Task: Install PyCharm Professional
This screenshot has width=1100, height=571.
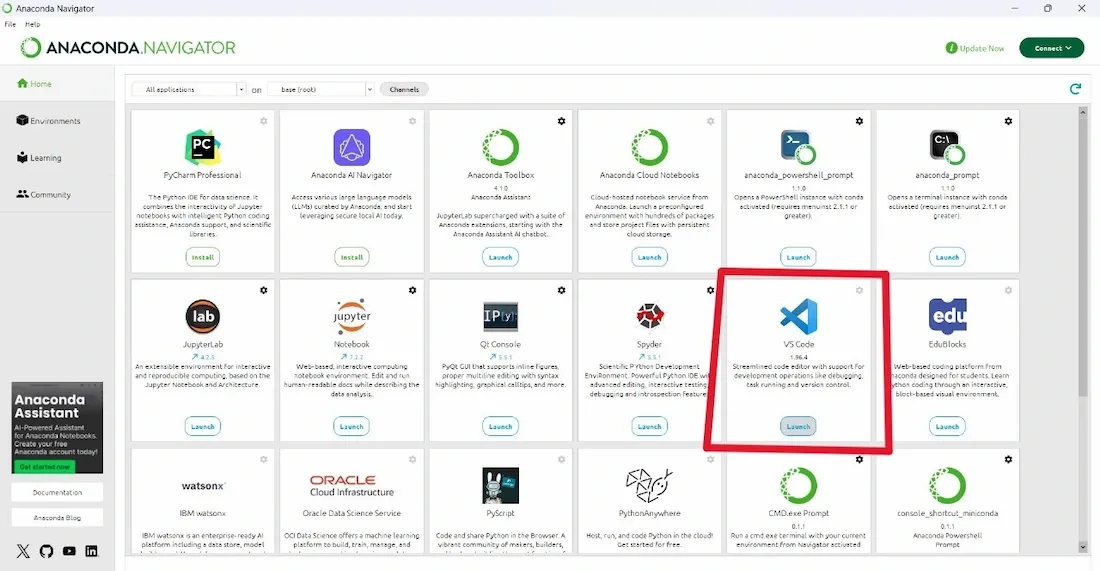Action: [x=202, y=257]
